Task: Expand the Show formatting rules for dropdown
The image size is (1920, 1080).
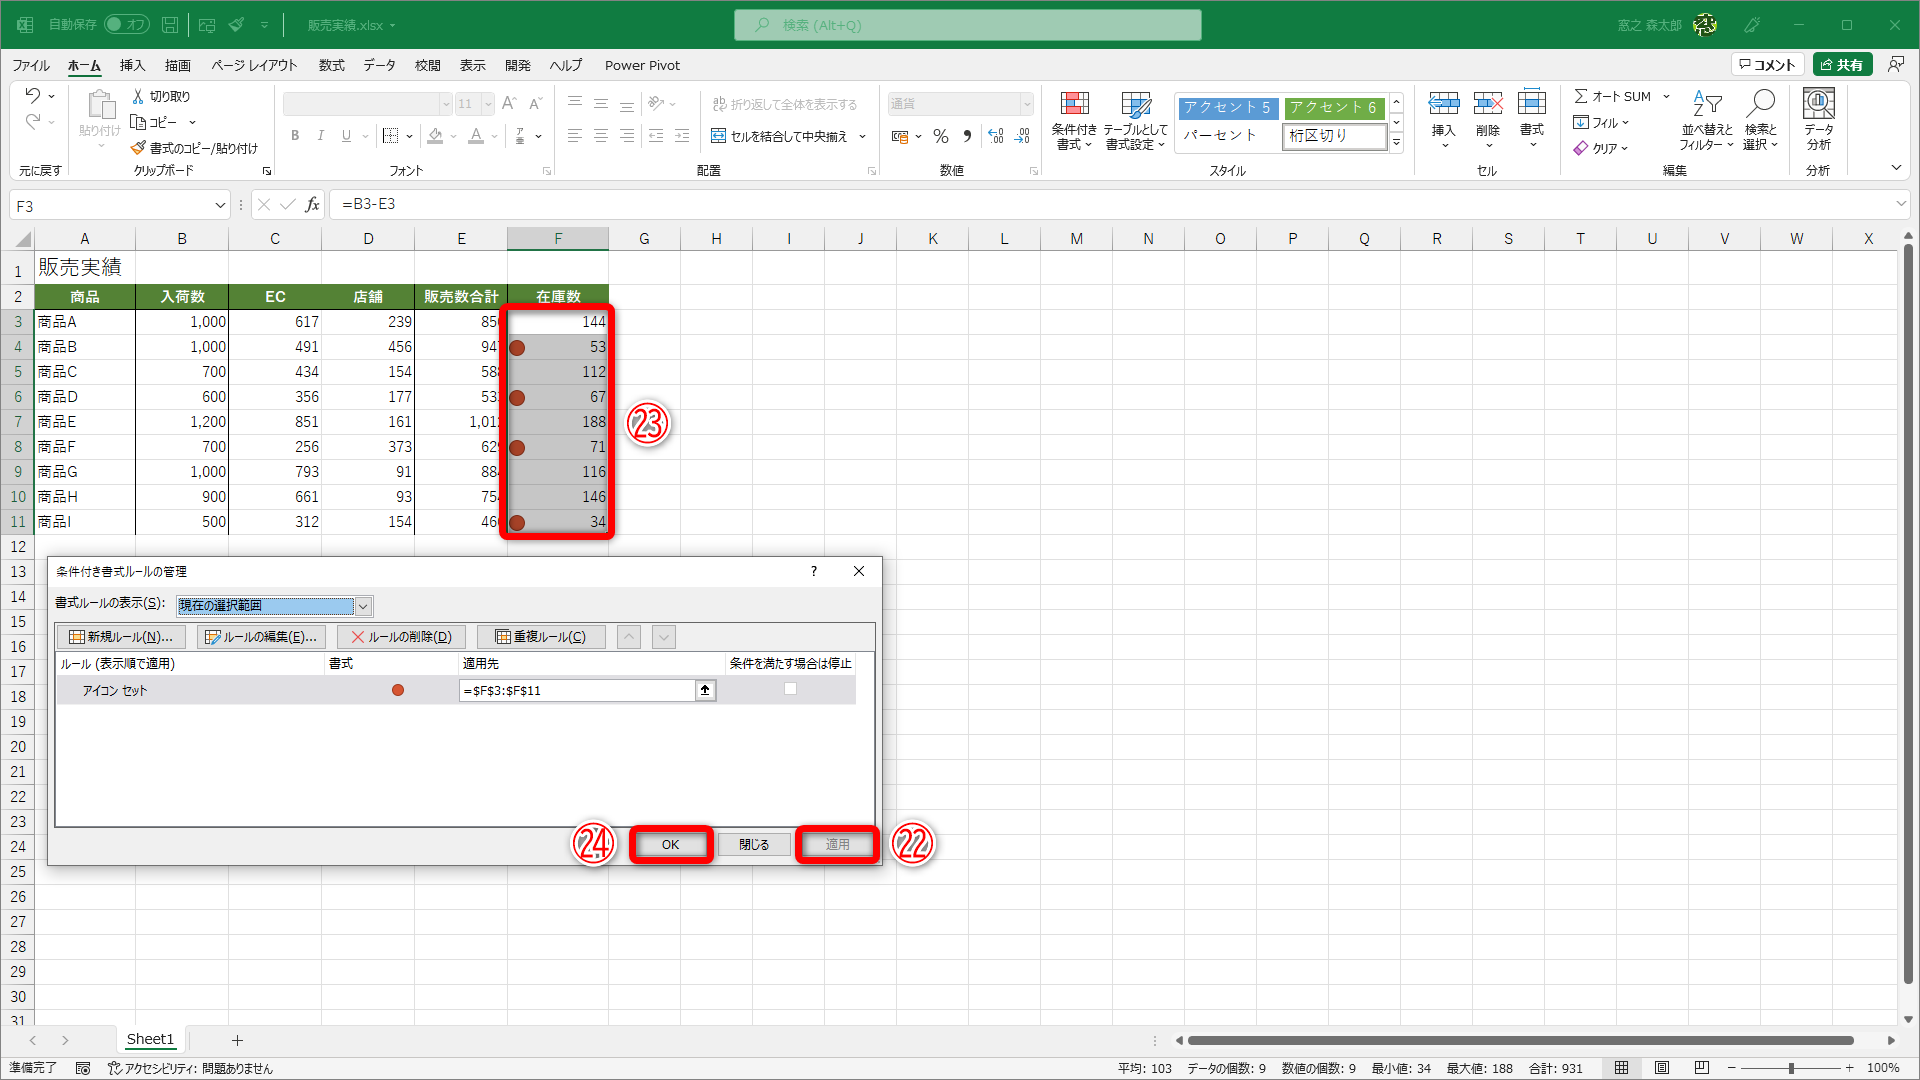Action: [x=363, y=606]
